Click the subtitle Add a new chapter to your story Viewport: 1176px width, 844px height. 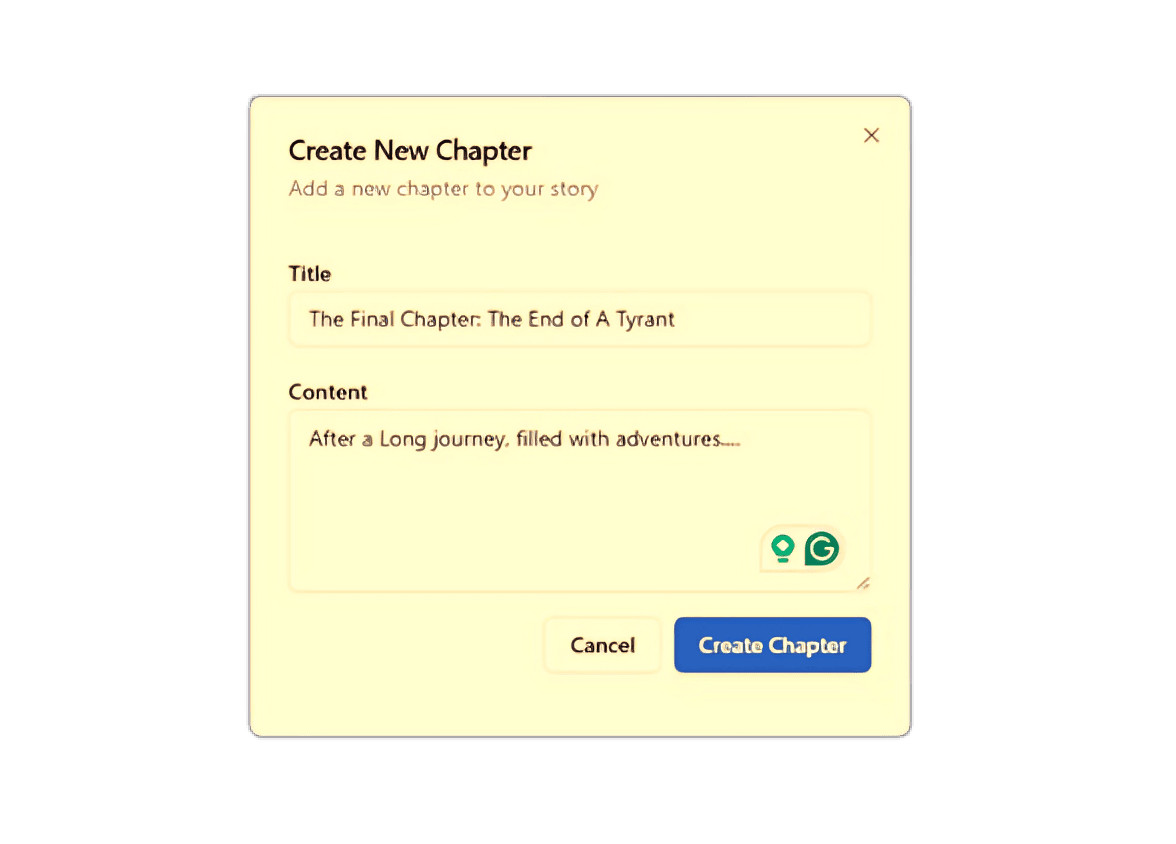443,188
